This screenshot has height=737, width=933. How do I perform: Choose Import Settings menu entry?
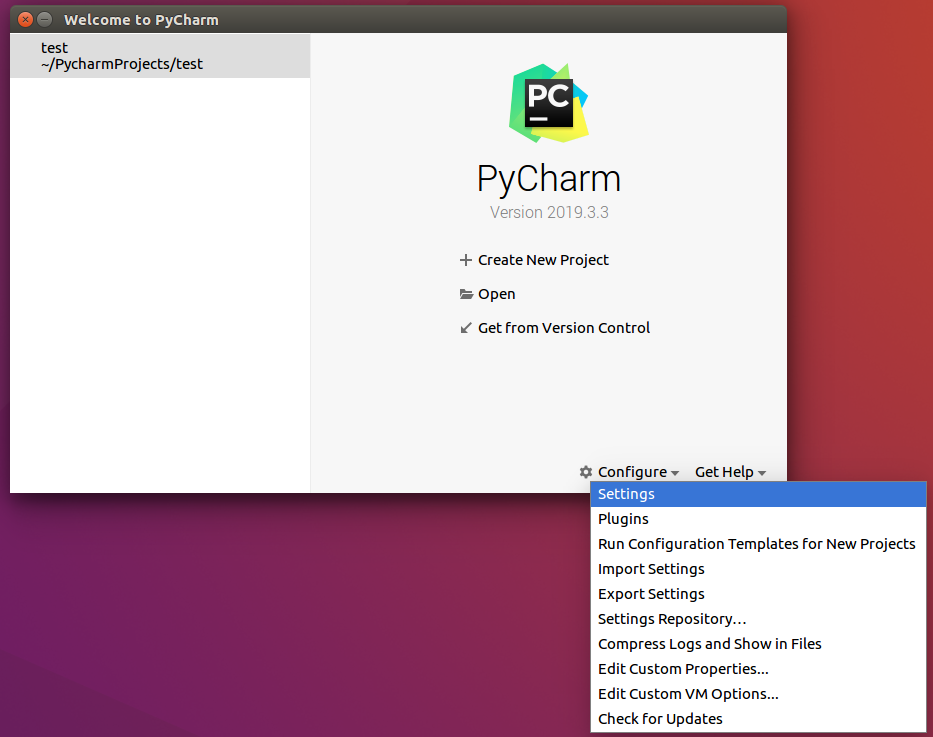click(x=758, y=569)
